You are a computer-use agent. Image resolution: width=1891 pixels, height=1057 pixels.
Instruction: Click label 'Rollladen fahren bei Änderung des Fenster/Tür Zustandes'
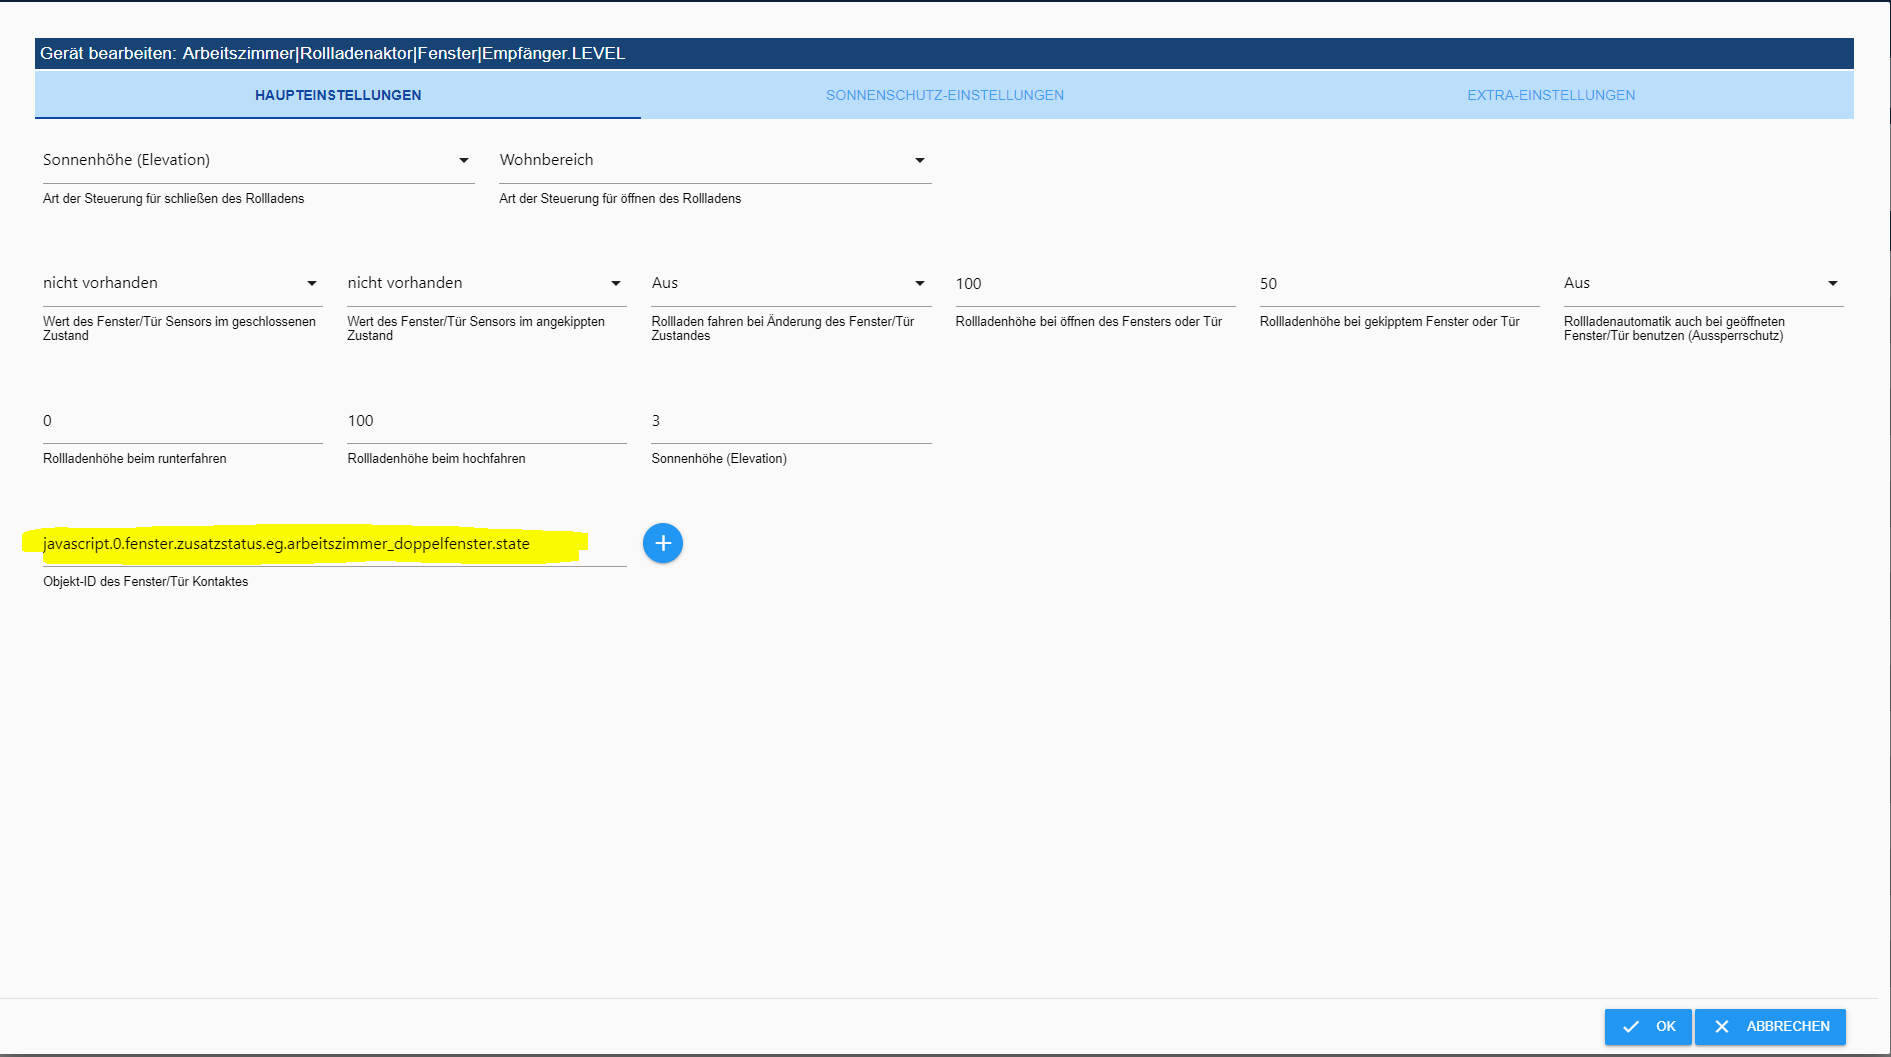[783, 329]
